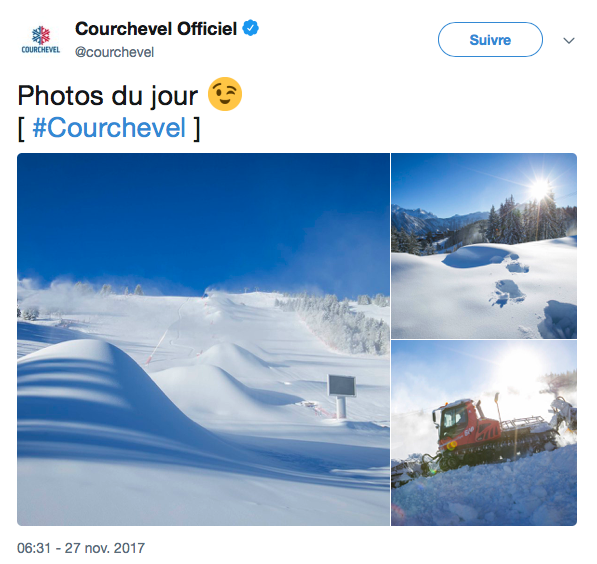Viewport: 597px width, 564px height.
Task: Click the COURCHEVEL wordmark under the logo
Action: [x=40, y=50]
